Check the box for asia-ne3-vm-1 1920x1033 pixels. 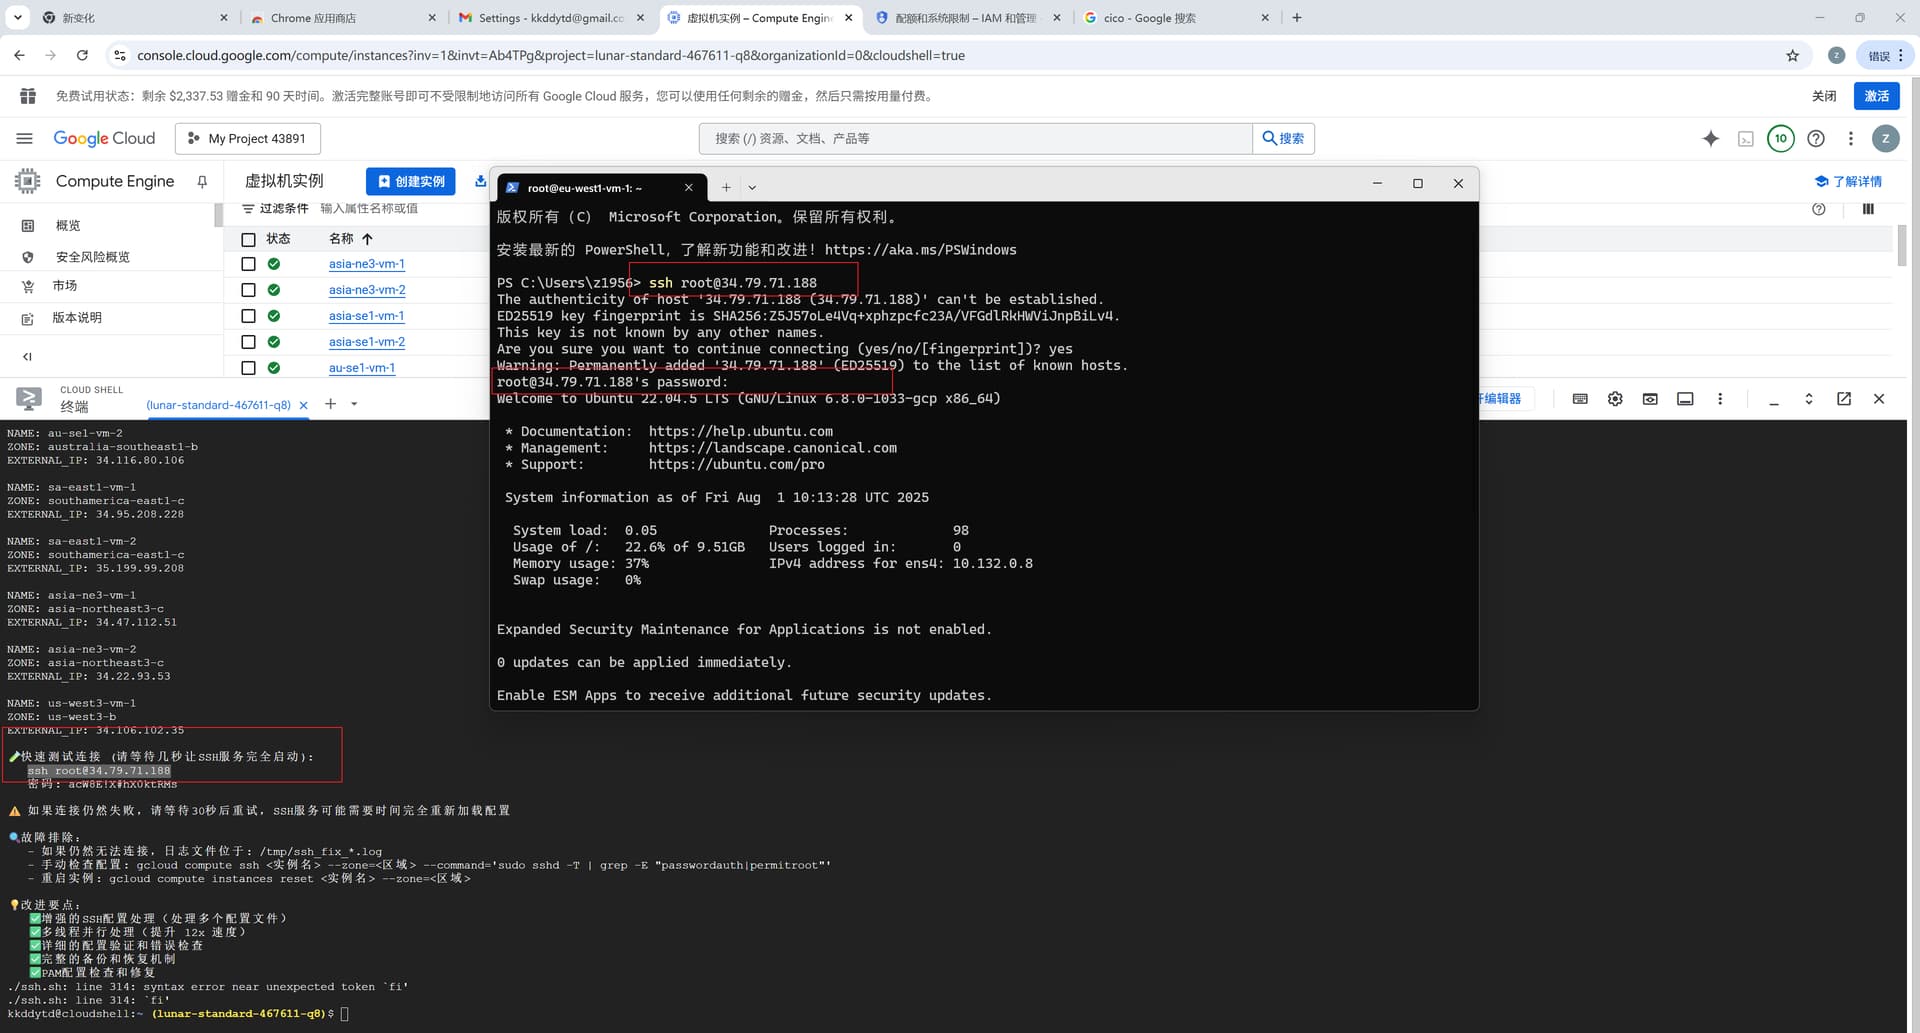coord(248,264)
